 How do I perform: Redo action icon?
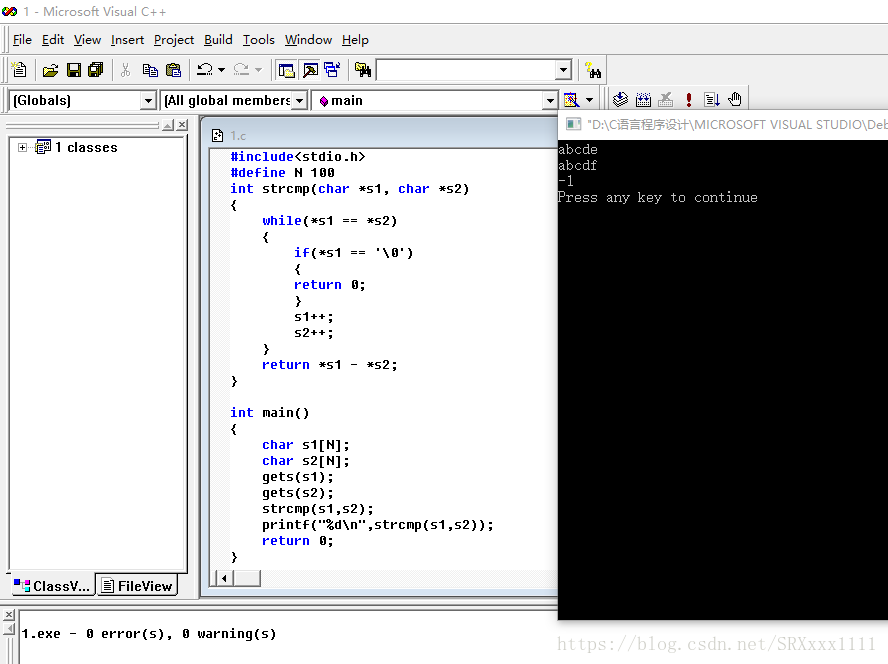(241, 70)
